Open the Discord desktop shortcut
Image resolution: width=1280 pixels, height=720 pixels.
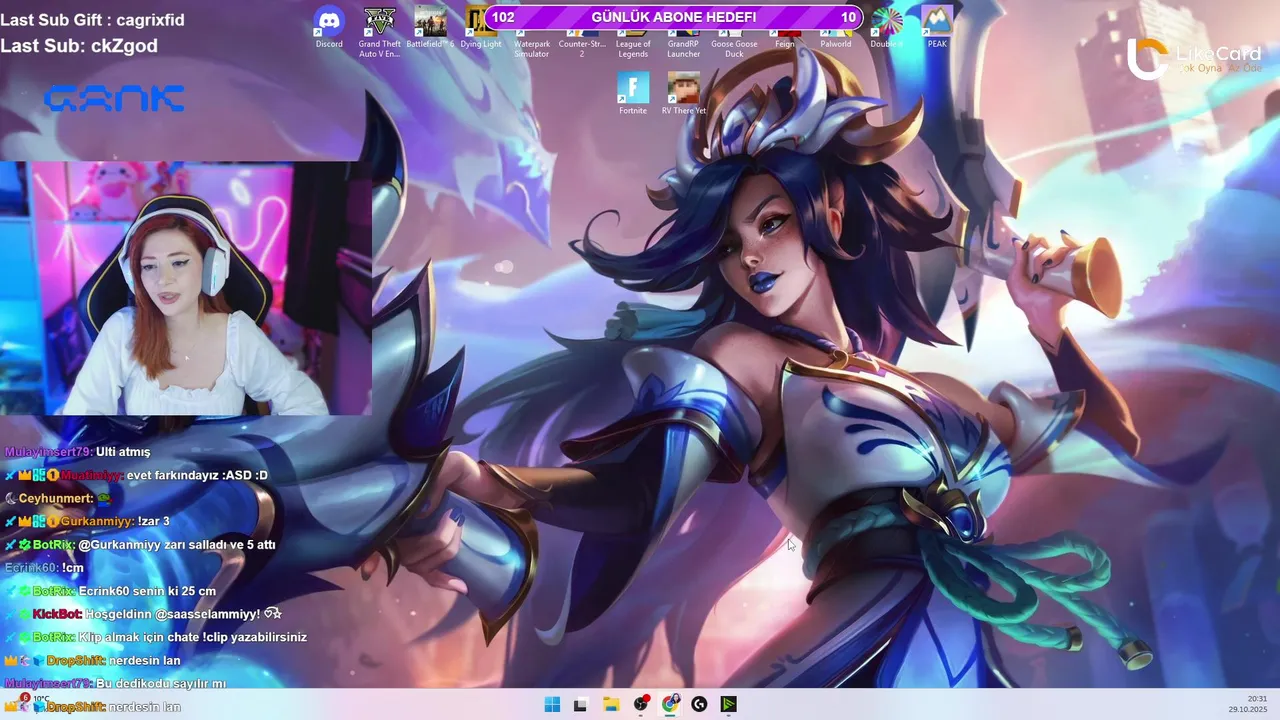pos(329,27)
